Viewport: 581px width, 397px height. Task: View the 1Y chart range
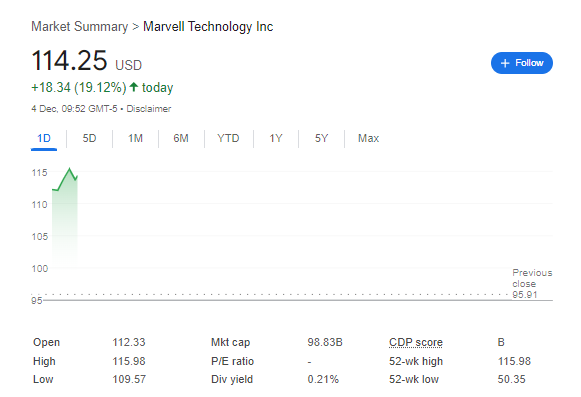click(276, 138)
